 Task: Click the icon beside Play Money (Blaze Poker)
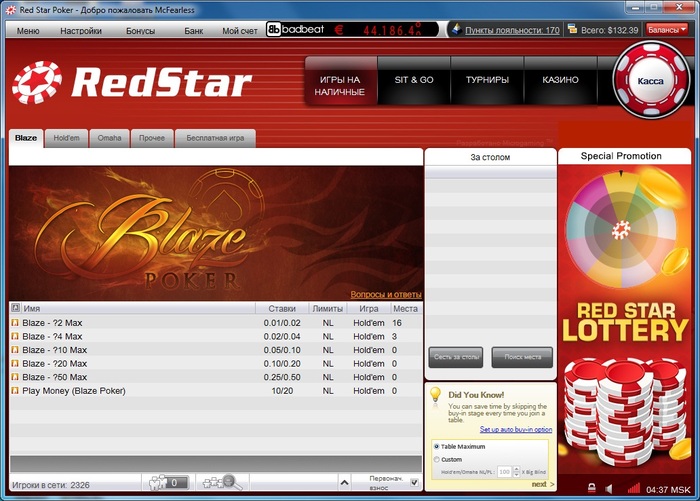[15, 390]
